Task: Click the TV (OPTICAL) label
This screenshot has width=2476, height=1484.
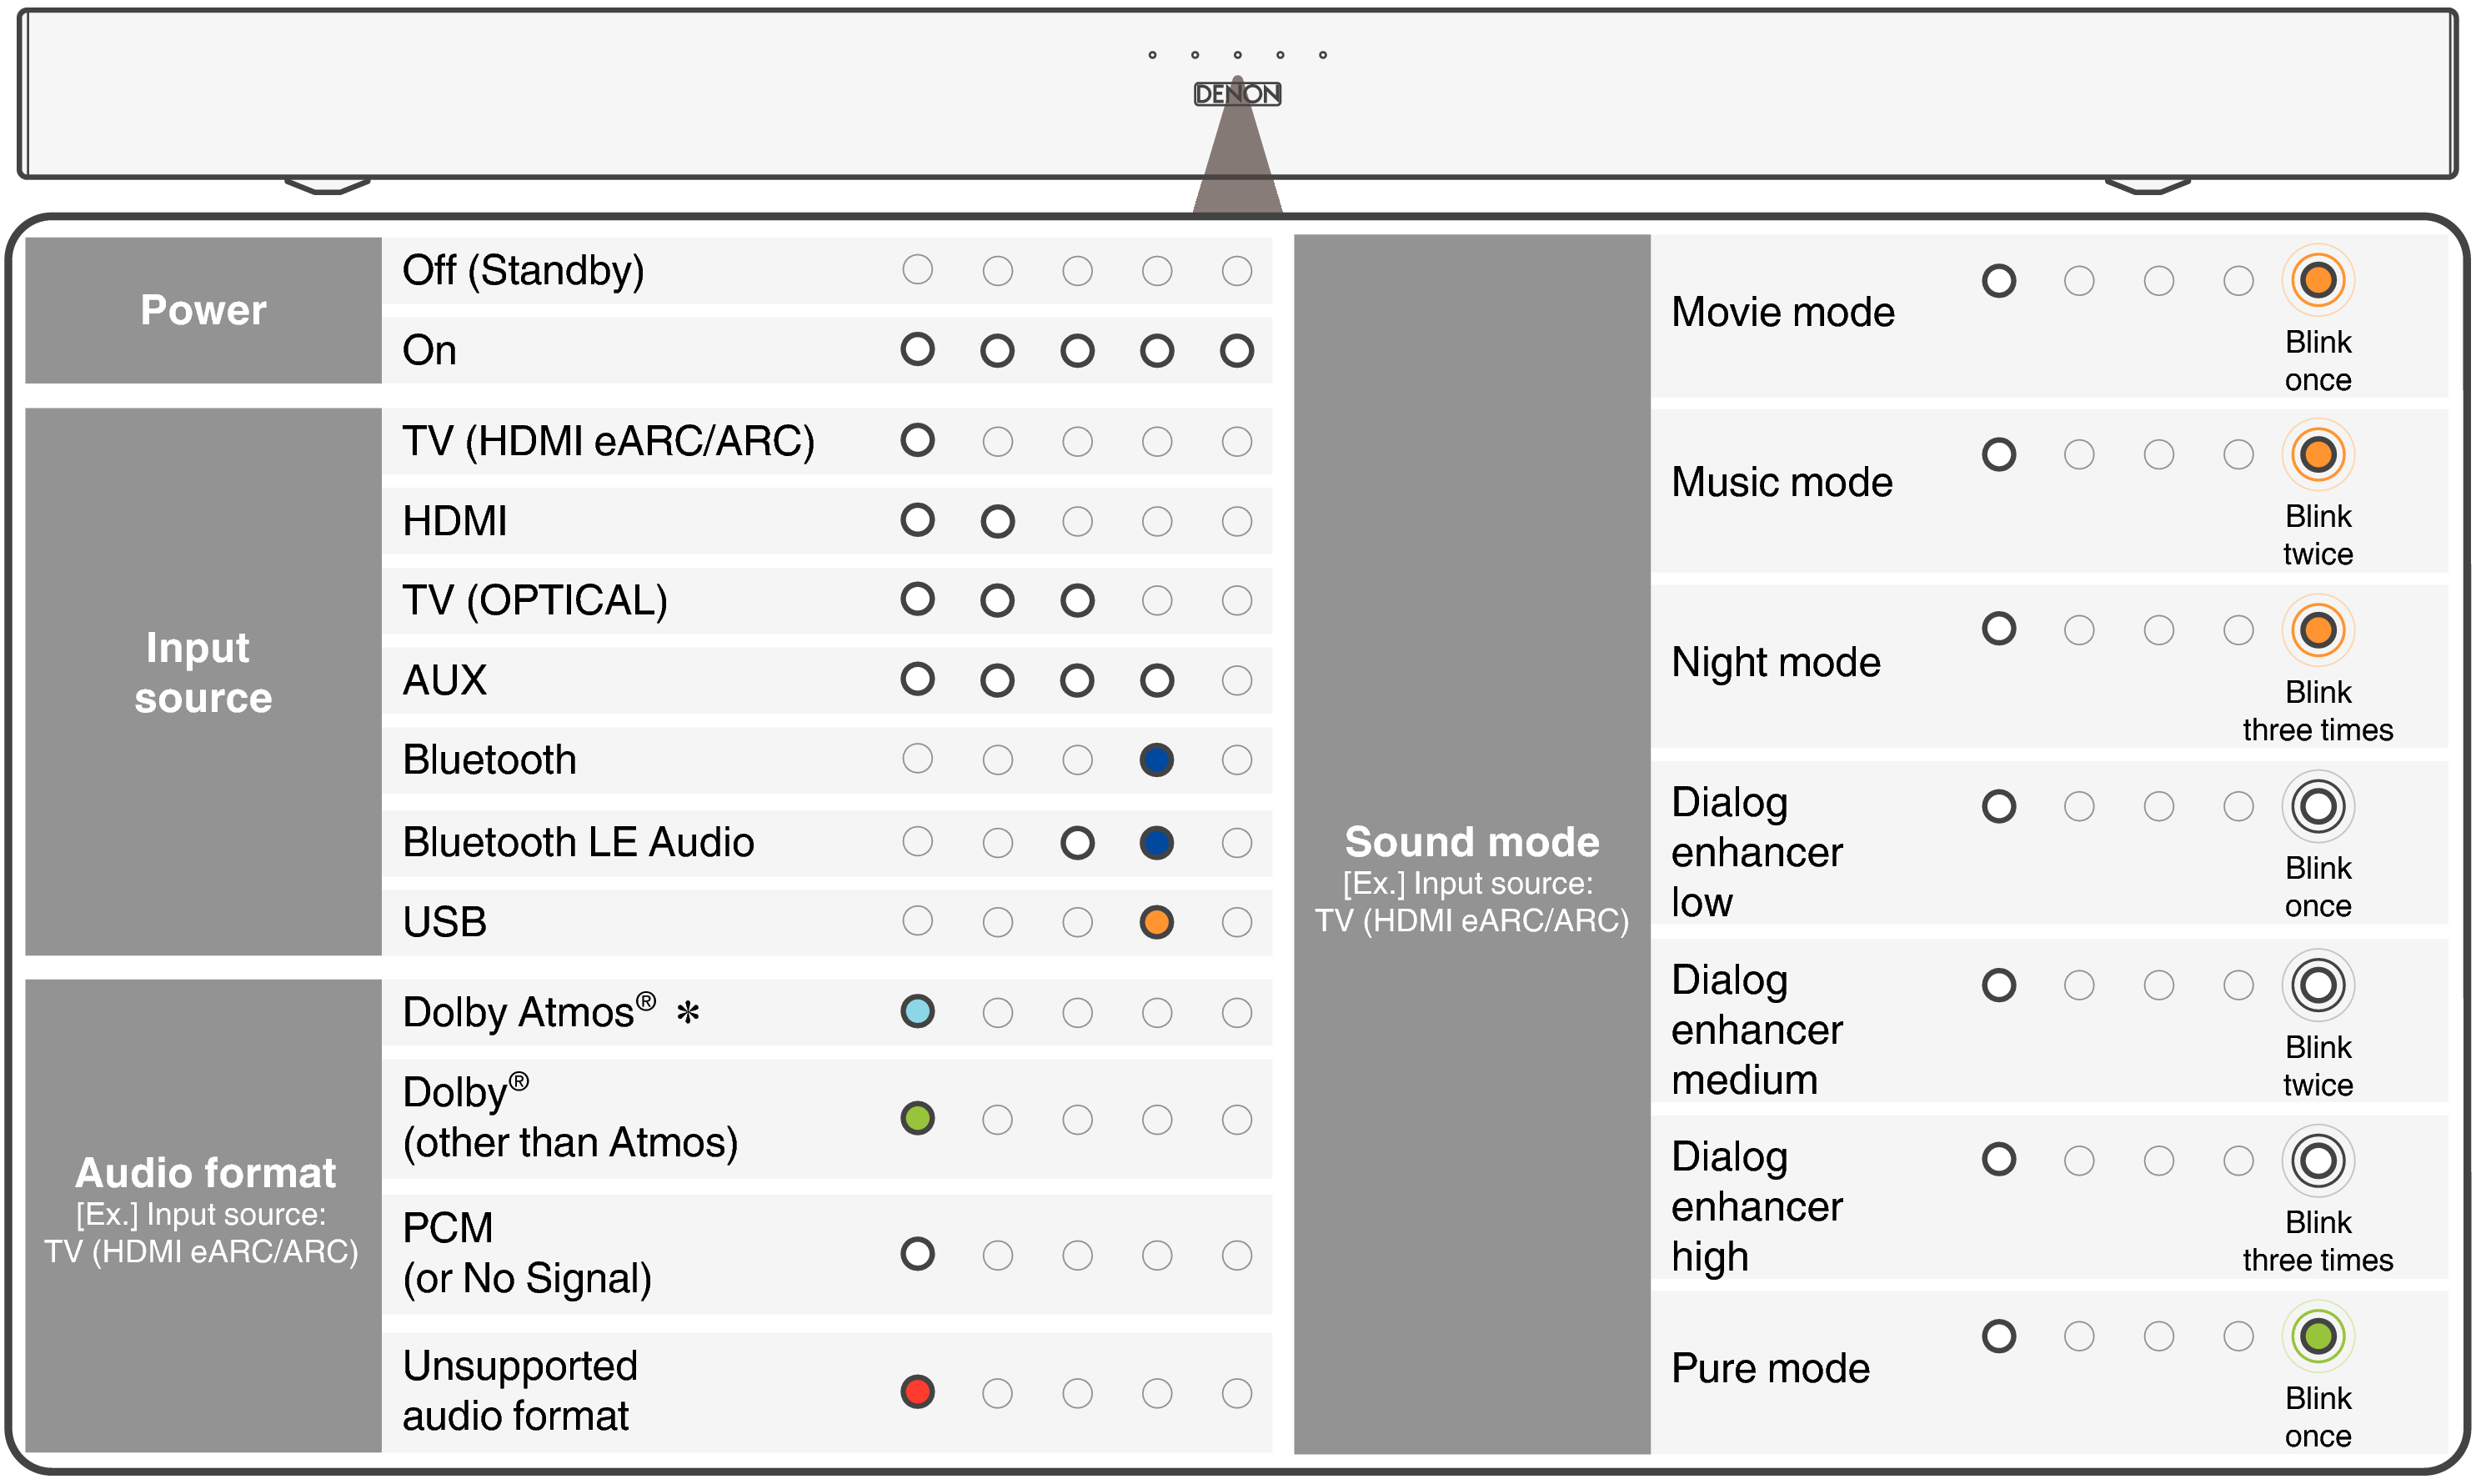Action: (534, 600)
